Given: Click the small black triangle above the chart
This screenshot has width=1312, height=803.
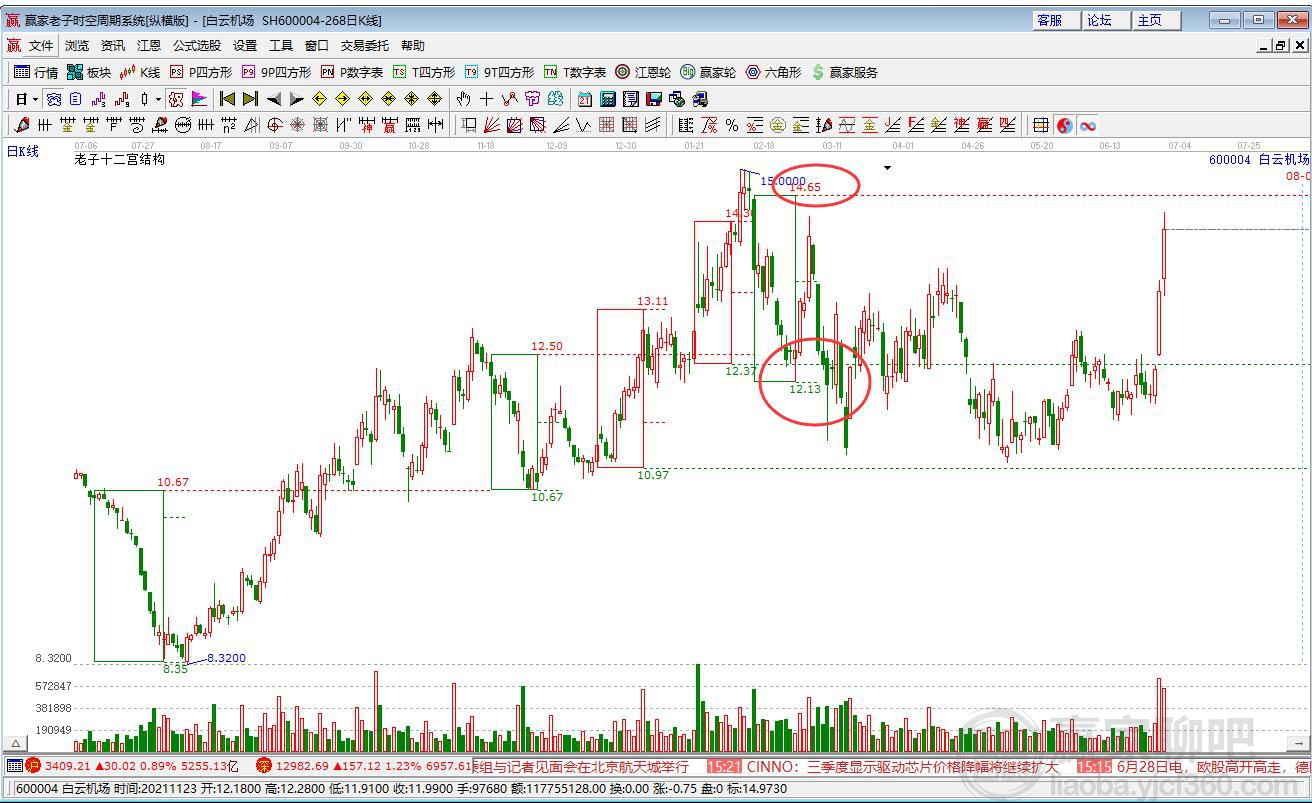Looking at the screenshot, I should (x=887, y=168).
